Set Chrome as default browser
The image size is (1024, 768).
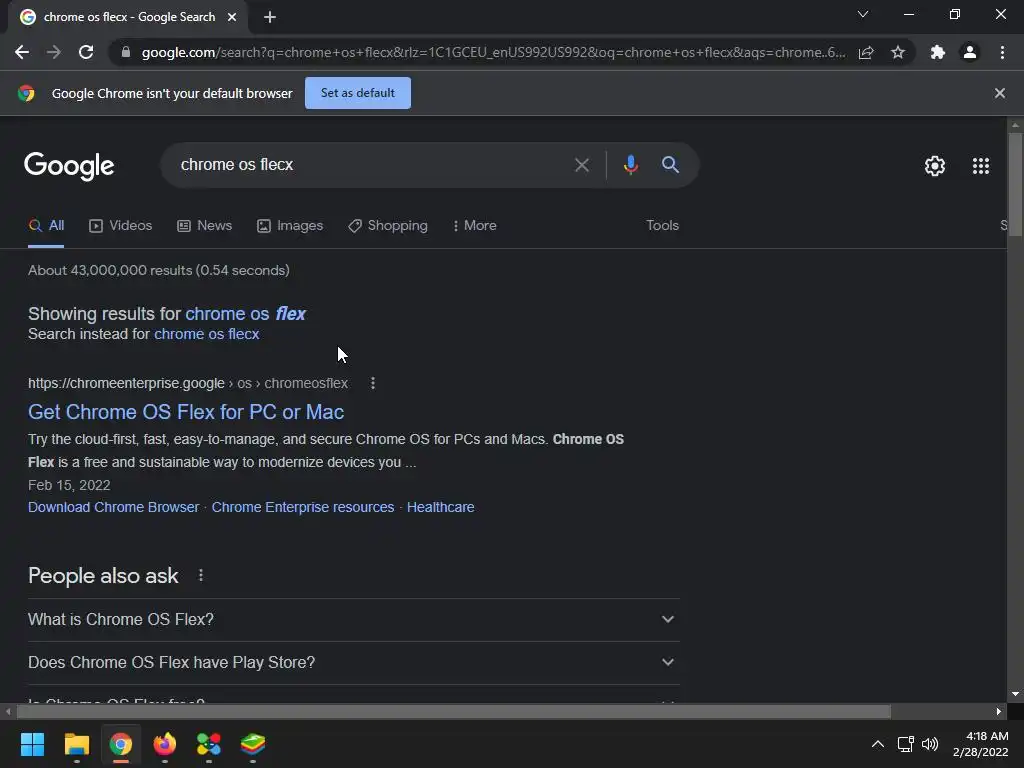click(358, 93)
